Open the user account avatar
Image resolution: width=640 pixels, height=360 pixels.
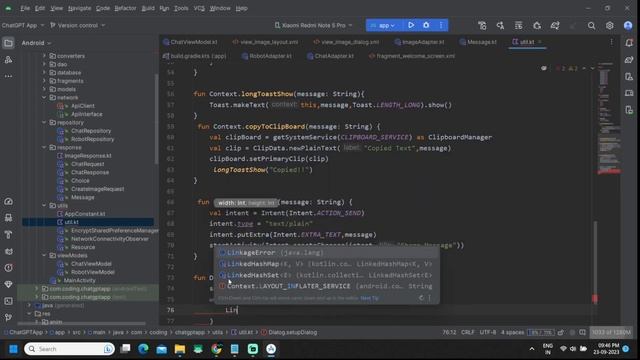(x=628, y=26)
